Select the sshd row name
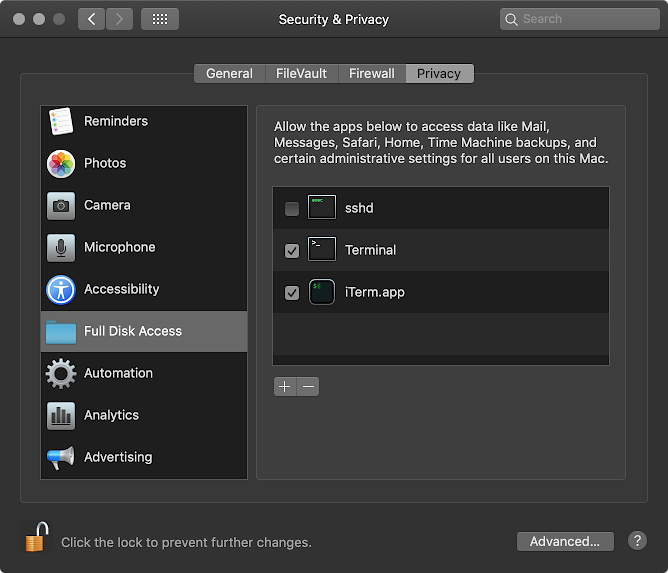The height and width of the screenshot is (573, 668). click(359, 208)
